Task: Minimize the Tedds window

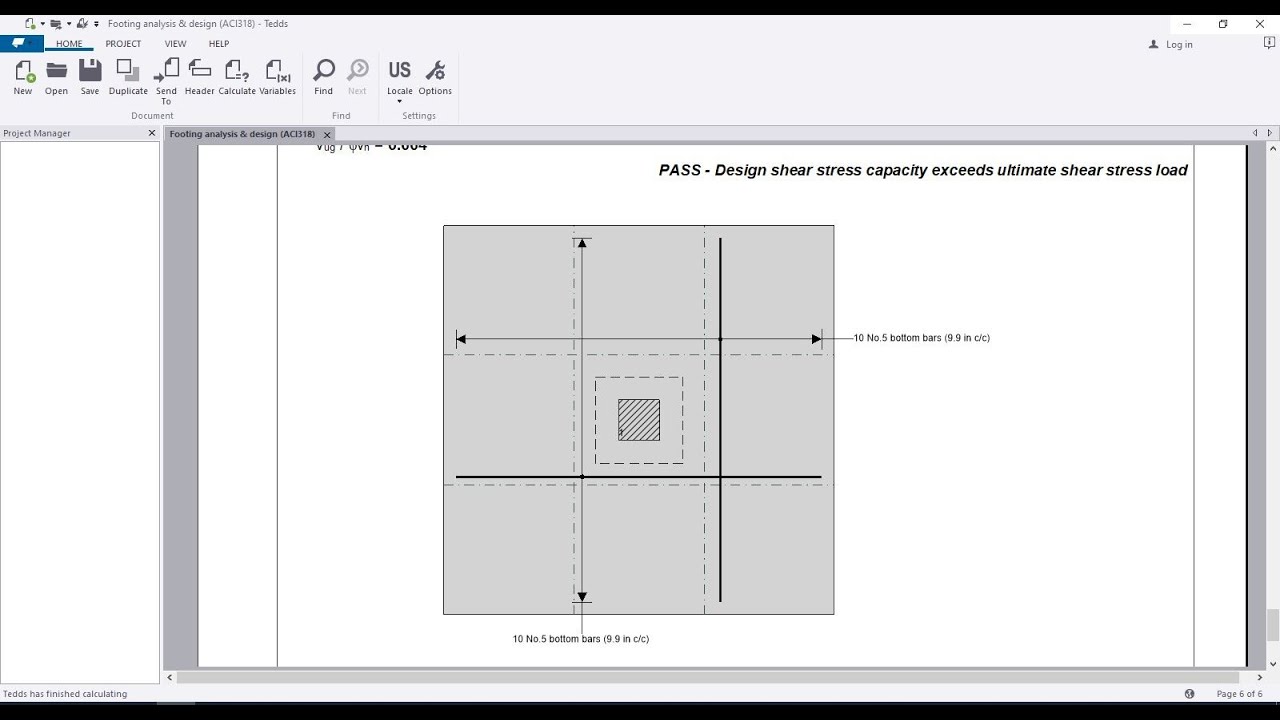Action: [x=1187, y=24]
